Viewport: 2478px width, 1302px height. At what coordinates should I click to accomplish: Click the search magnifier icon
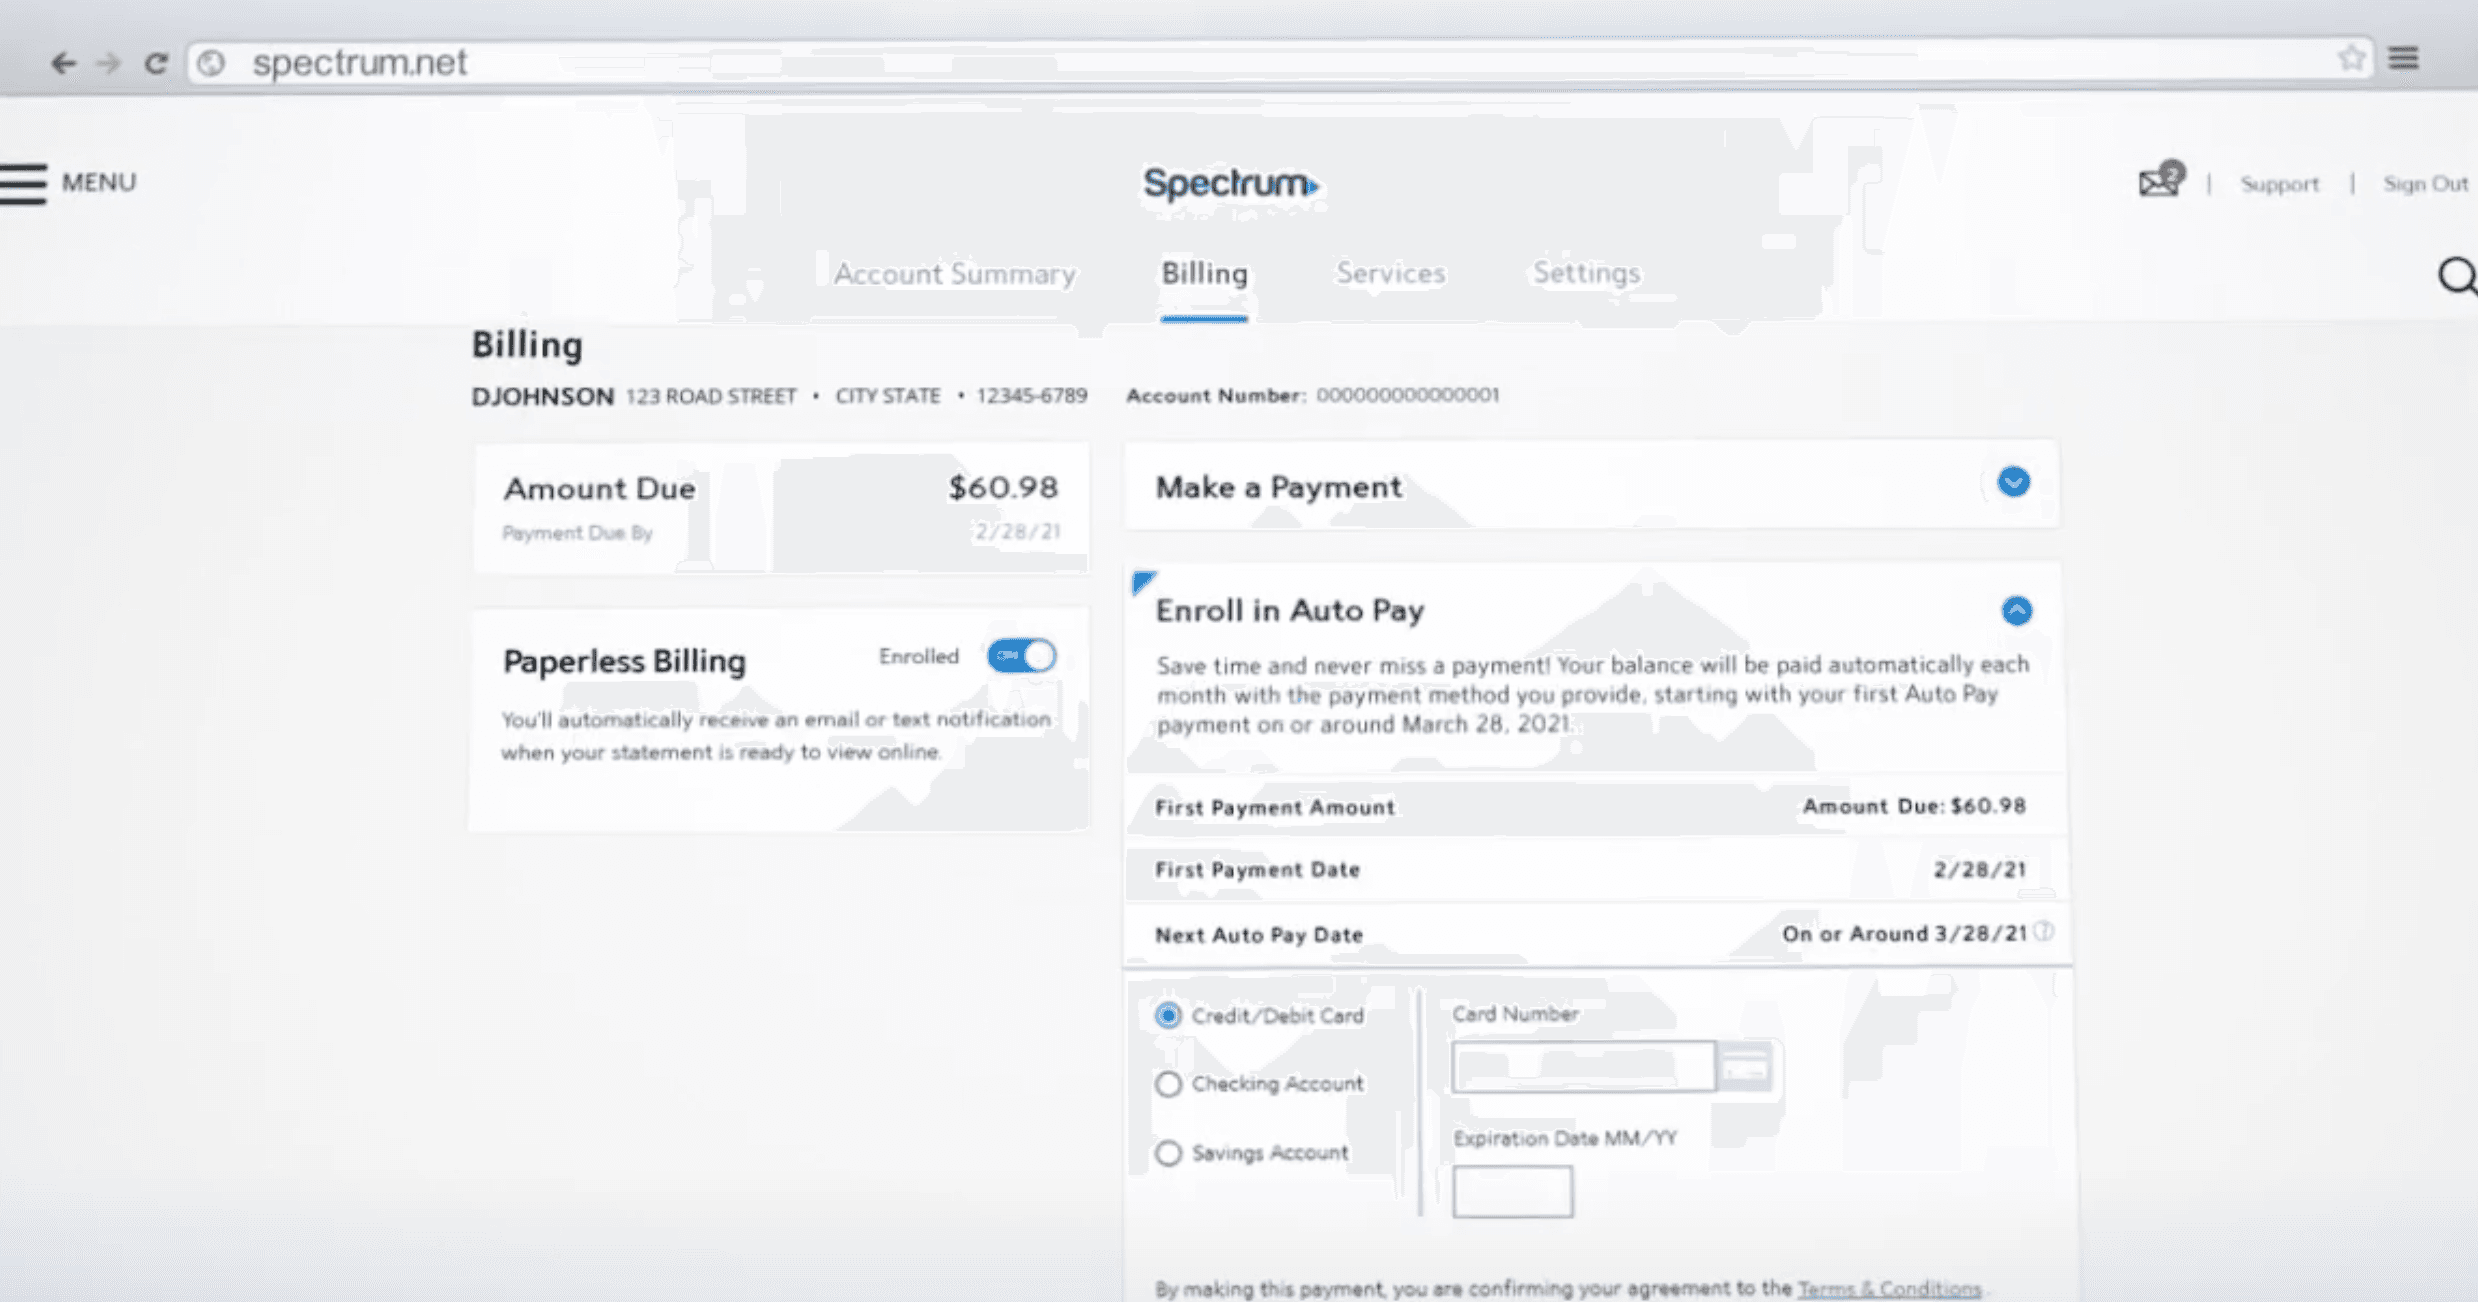click(2455, 276)
